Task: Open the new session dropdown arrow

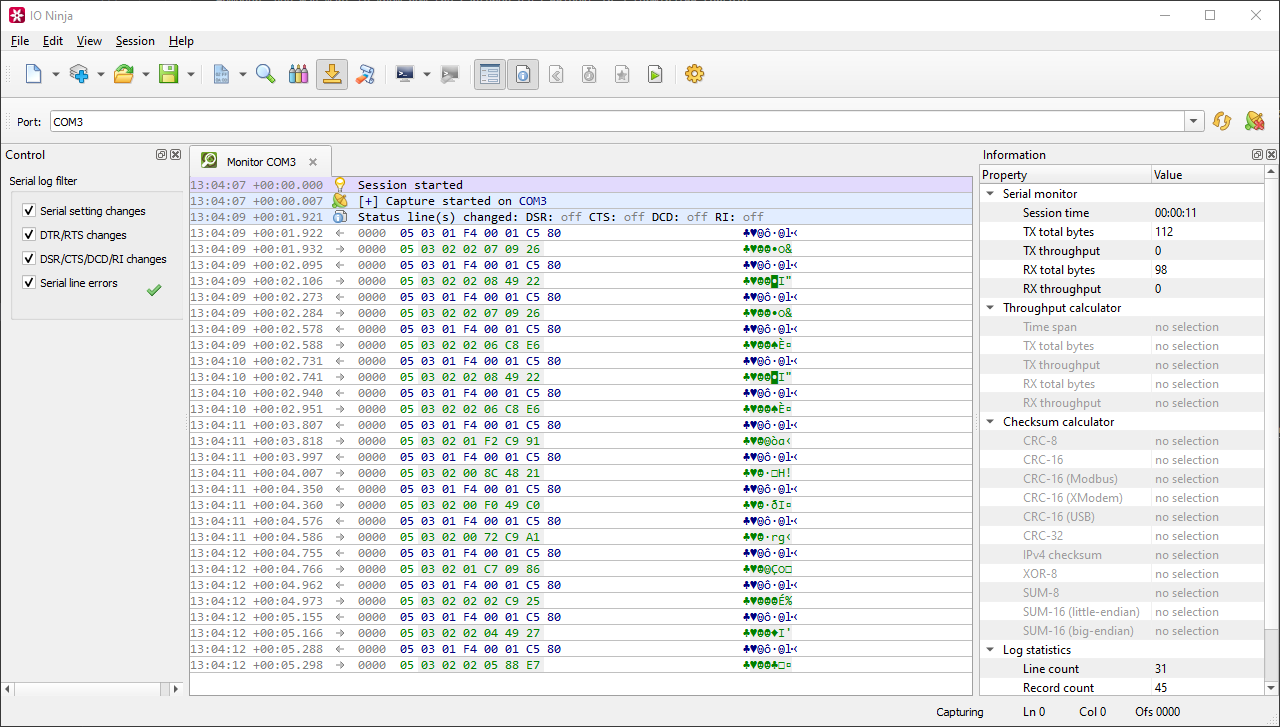Action: pos(55,74)
